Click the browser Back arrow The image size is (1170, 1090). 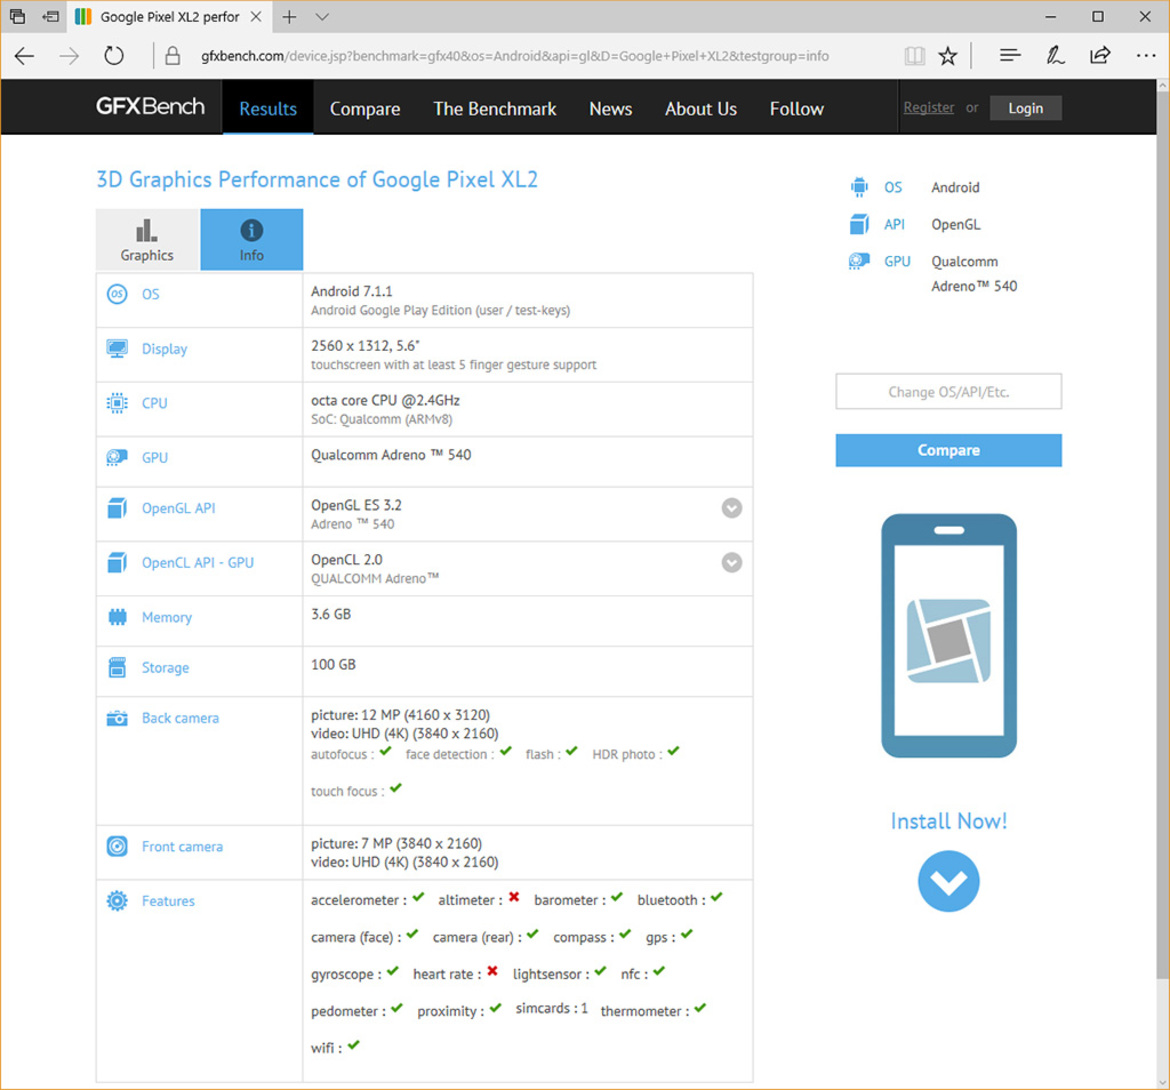[x=25, y=56]
